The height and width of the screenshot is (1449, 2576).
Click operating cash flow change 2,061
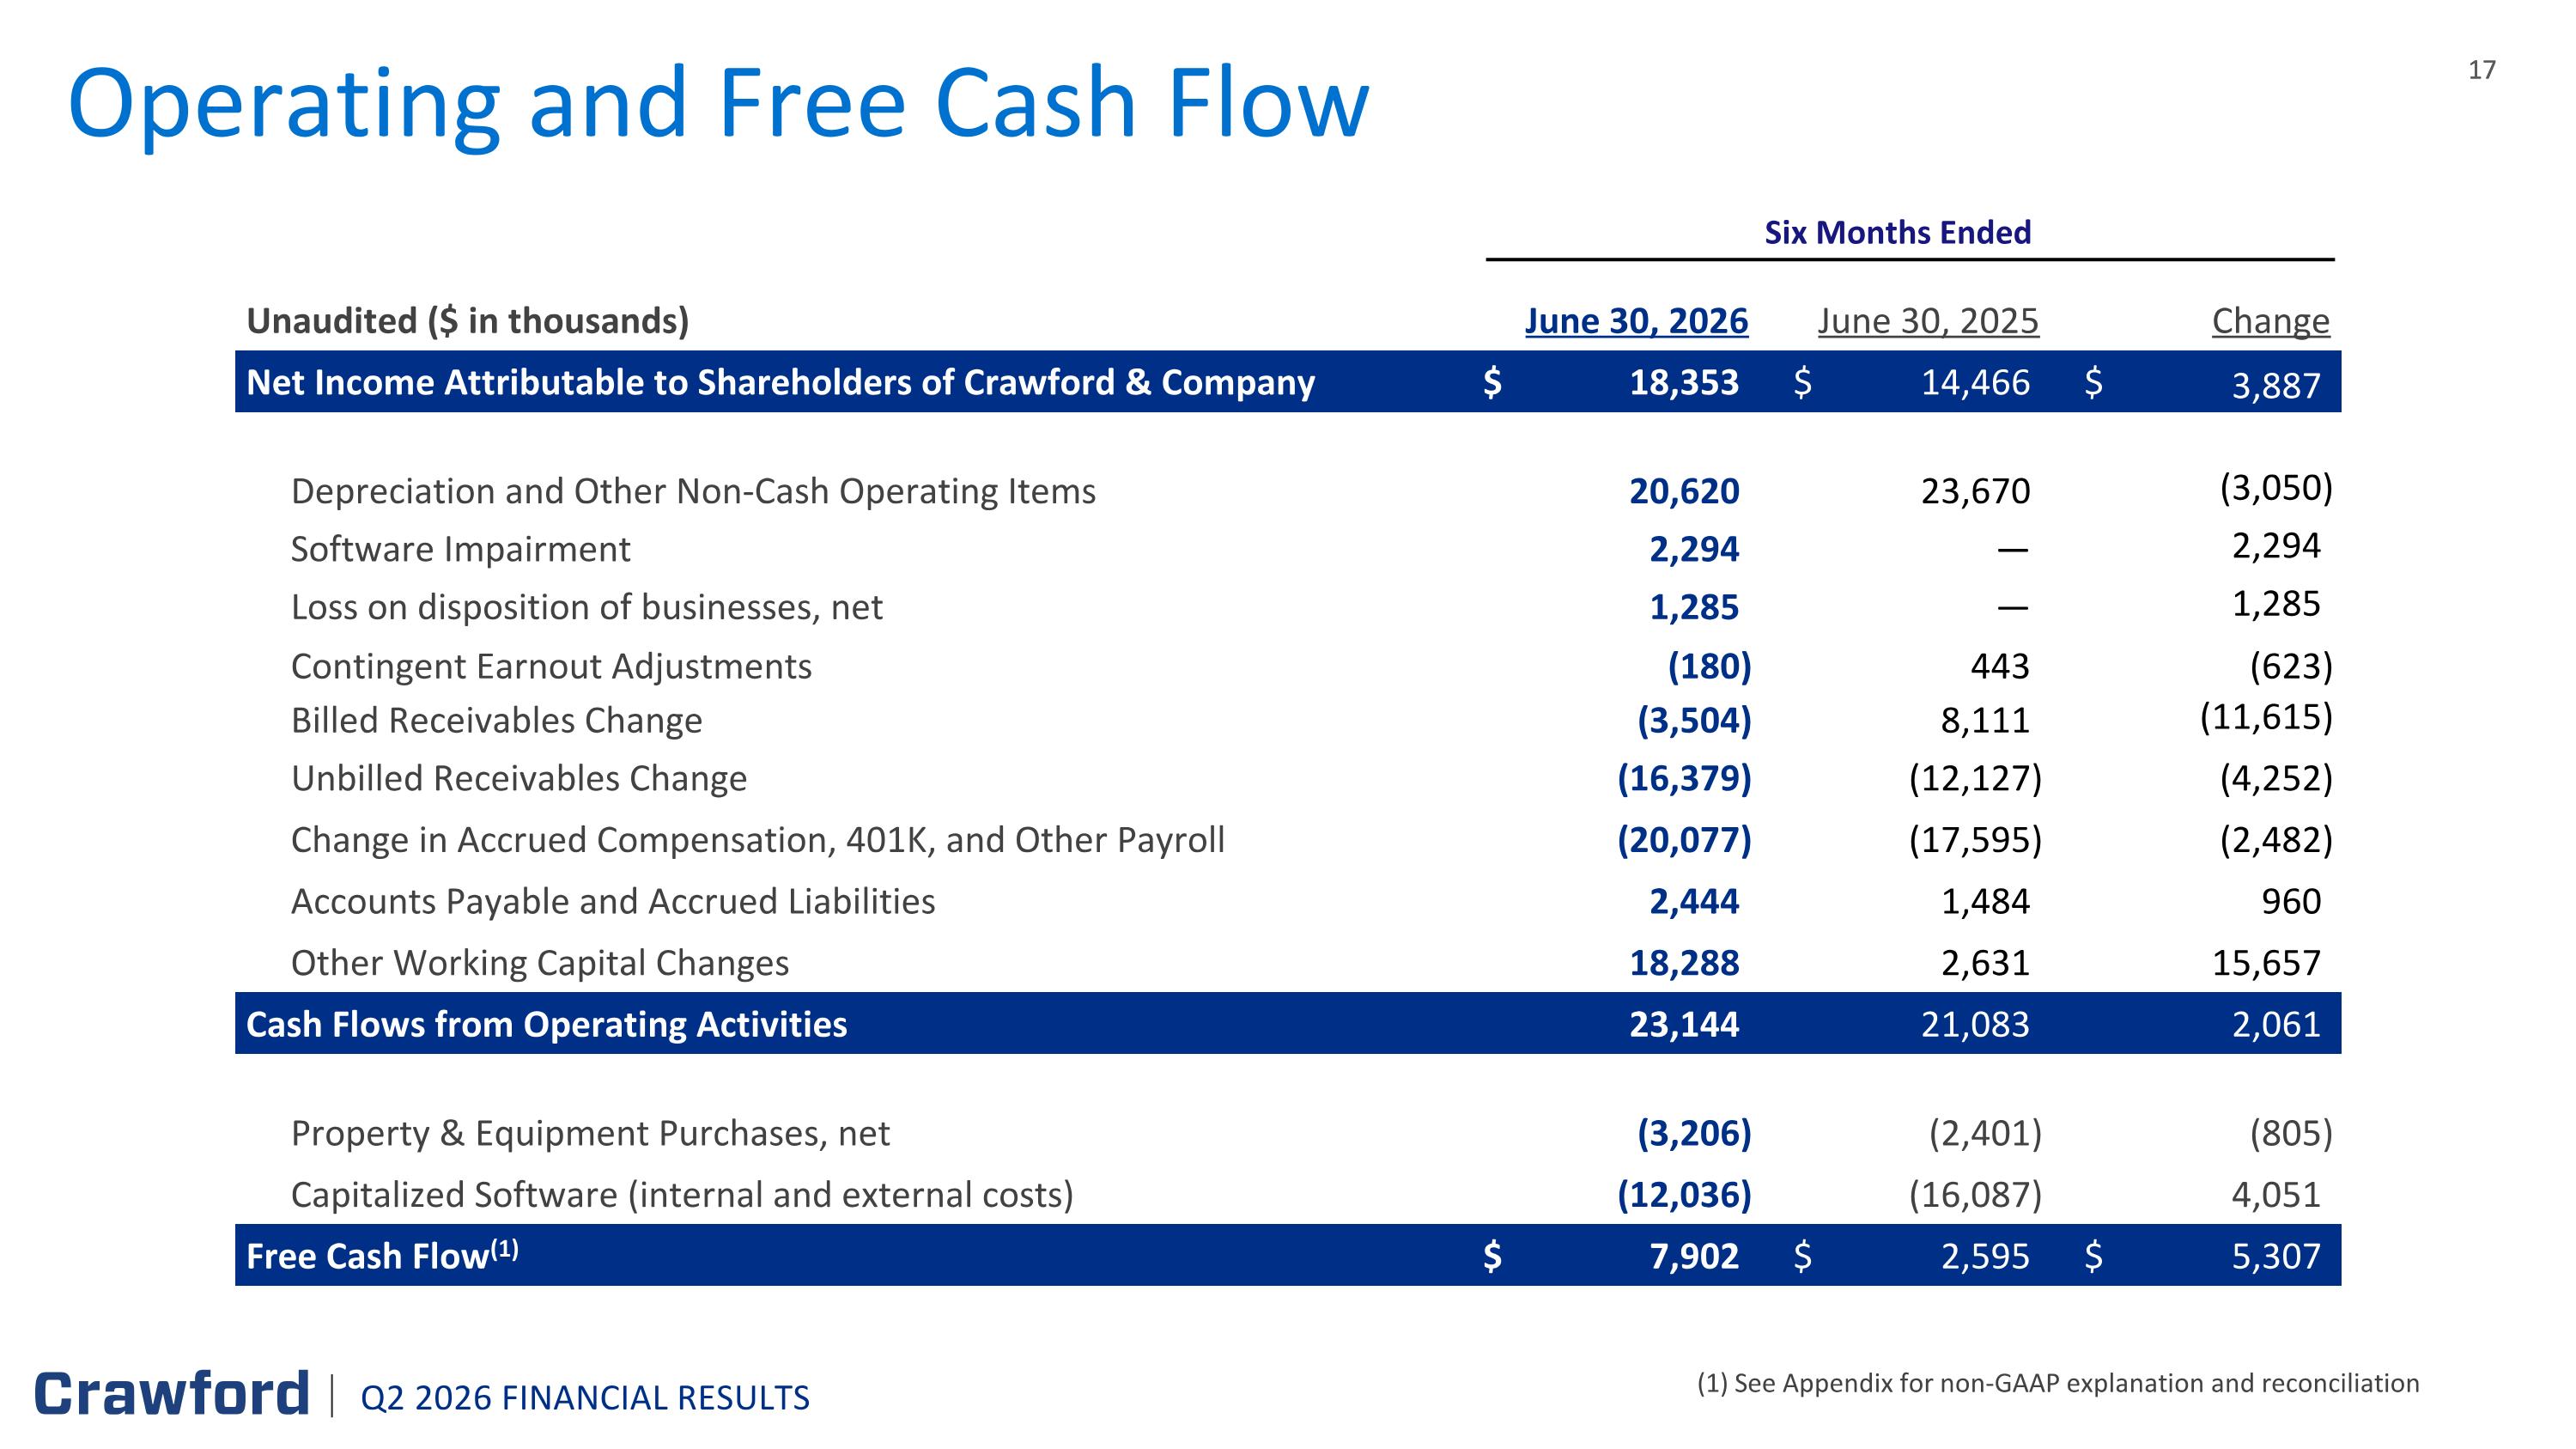pos(2276,1024)
